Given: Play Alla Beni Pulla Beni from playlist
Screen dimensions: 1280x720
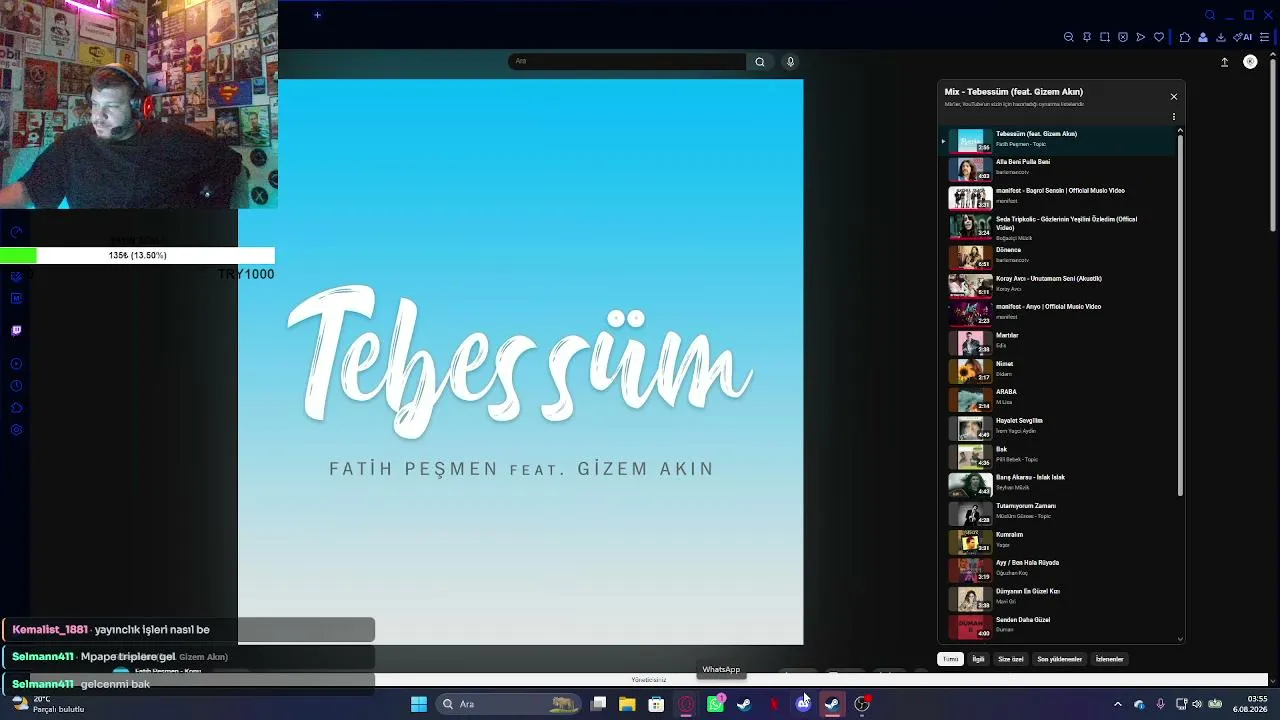Looking at the screenshot, I should 1057,168.
